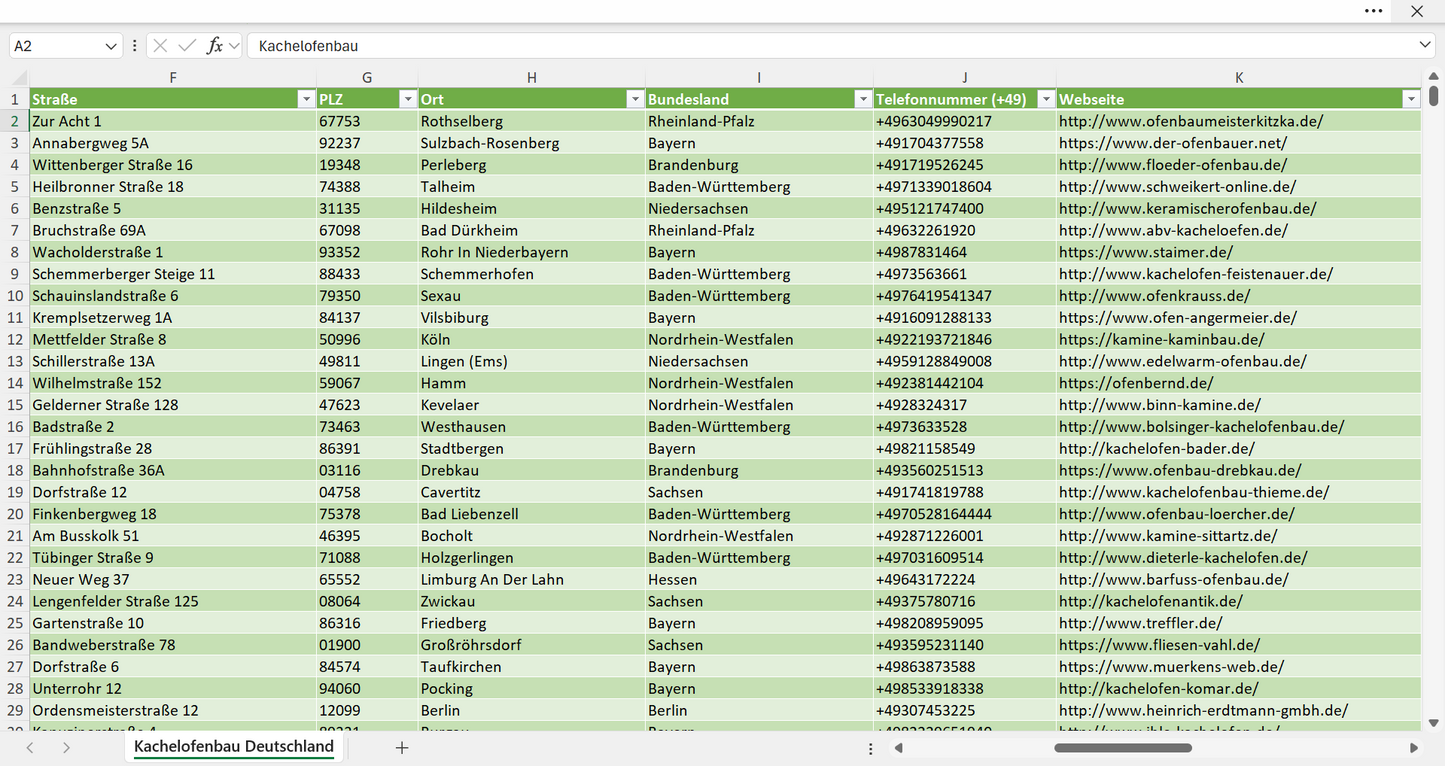This screenshot has height=766, width=1445.
Task: Click the horizontal scrollbar left arrow
Action: 899,748
